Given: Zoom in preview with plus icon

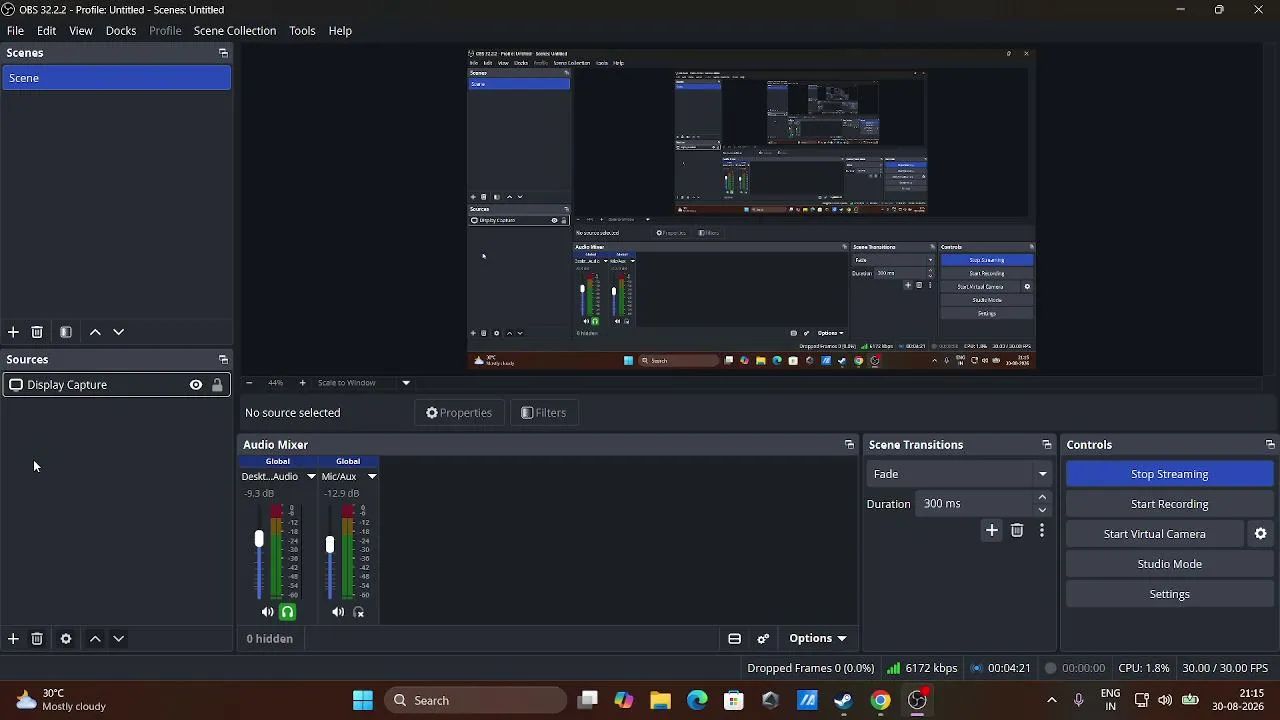Looking at the screenshot, I should click(303, 383).
